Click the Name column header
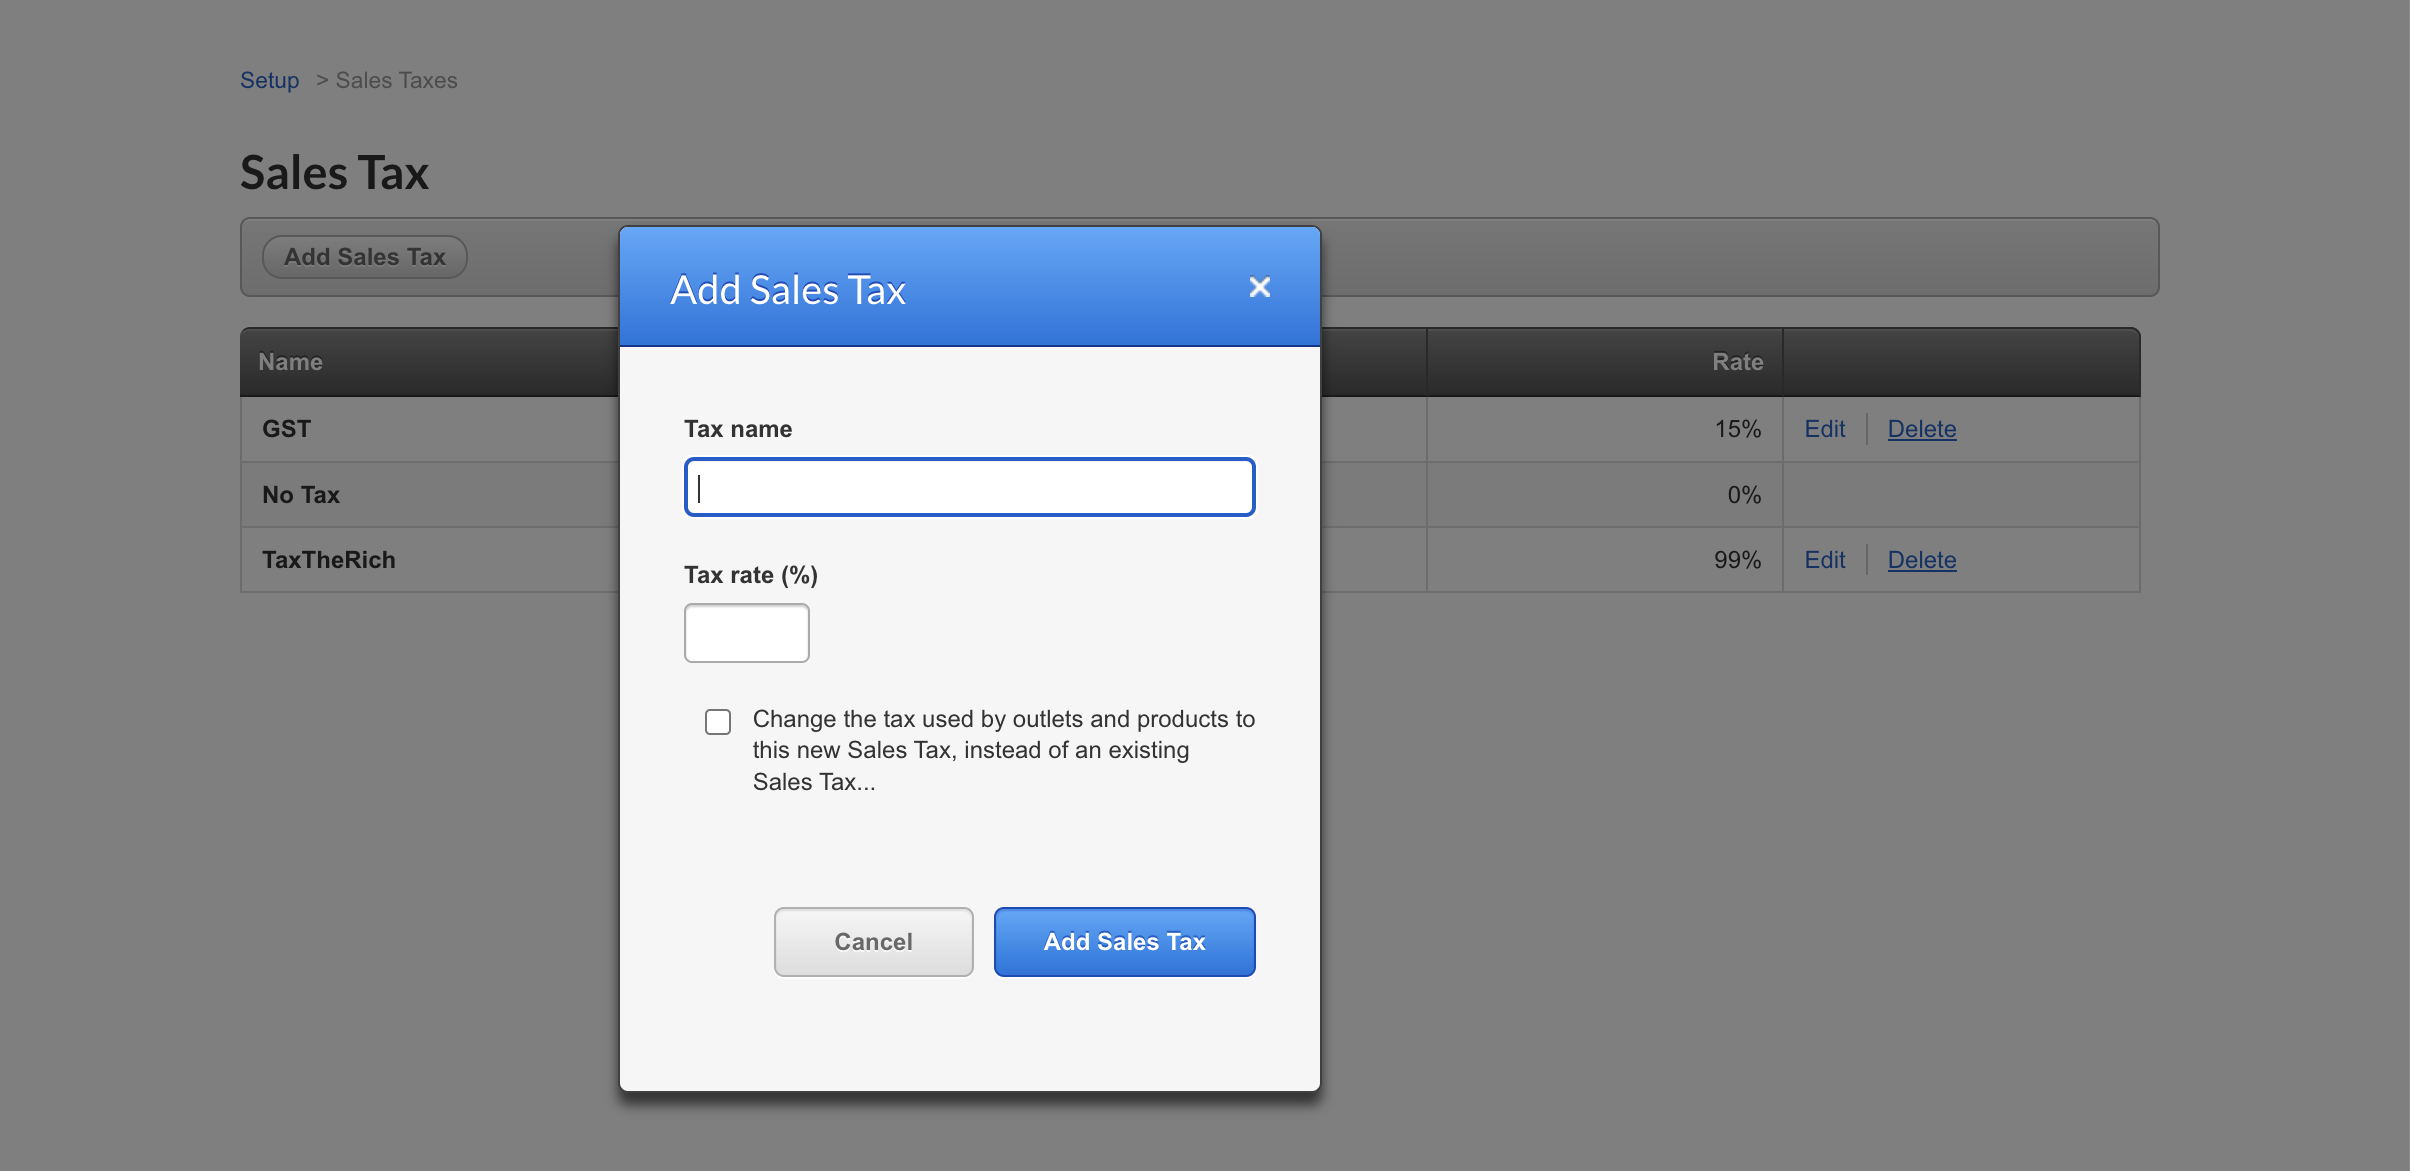Image resolution: width=2410 pixels, height=1171 pixels. coord(291,362)
